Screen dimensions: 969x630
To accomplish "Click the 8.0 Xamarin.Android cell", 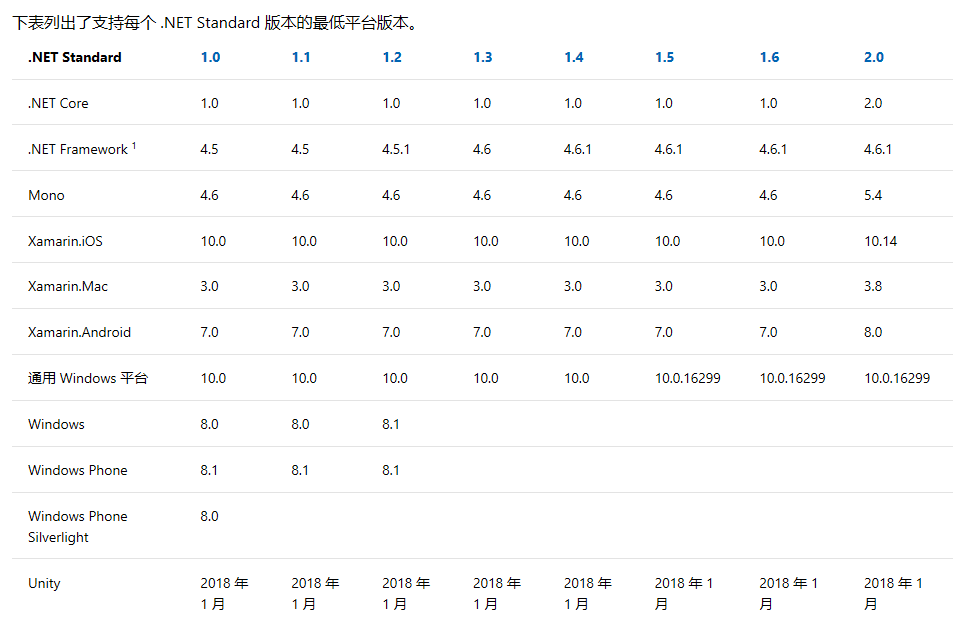I will [873, 332].
